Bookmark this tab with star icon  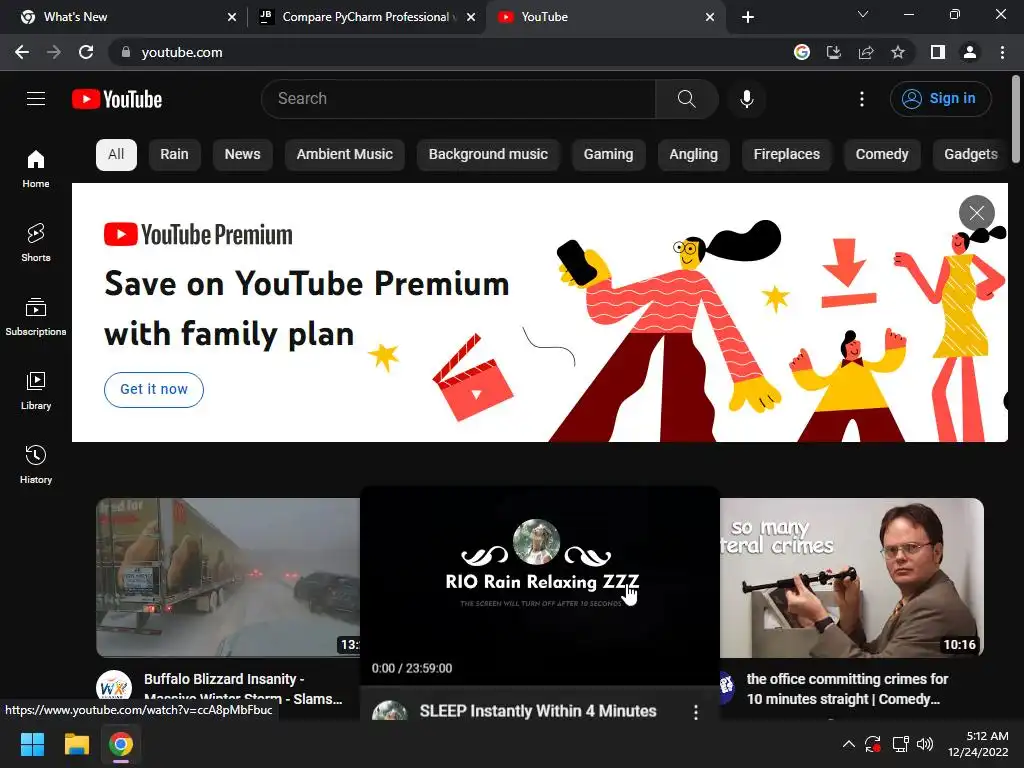898,52
